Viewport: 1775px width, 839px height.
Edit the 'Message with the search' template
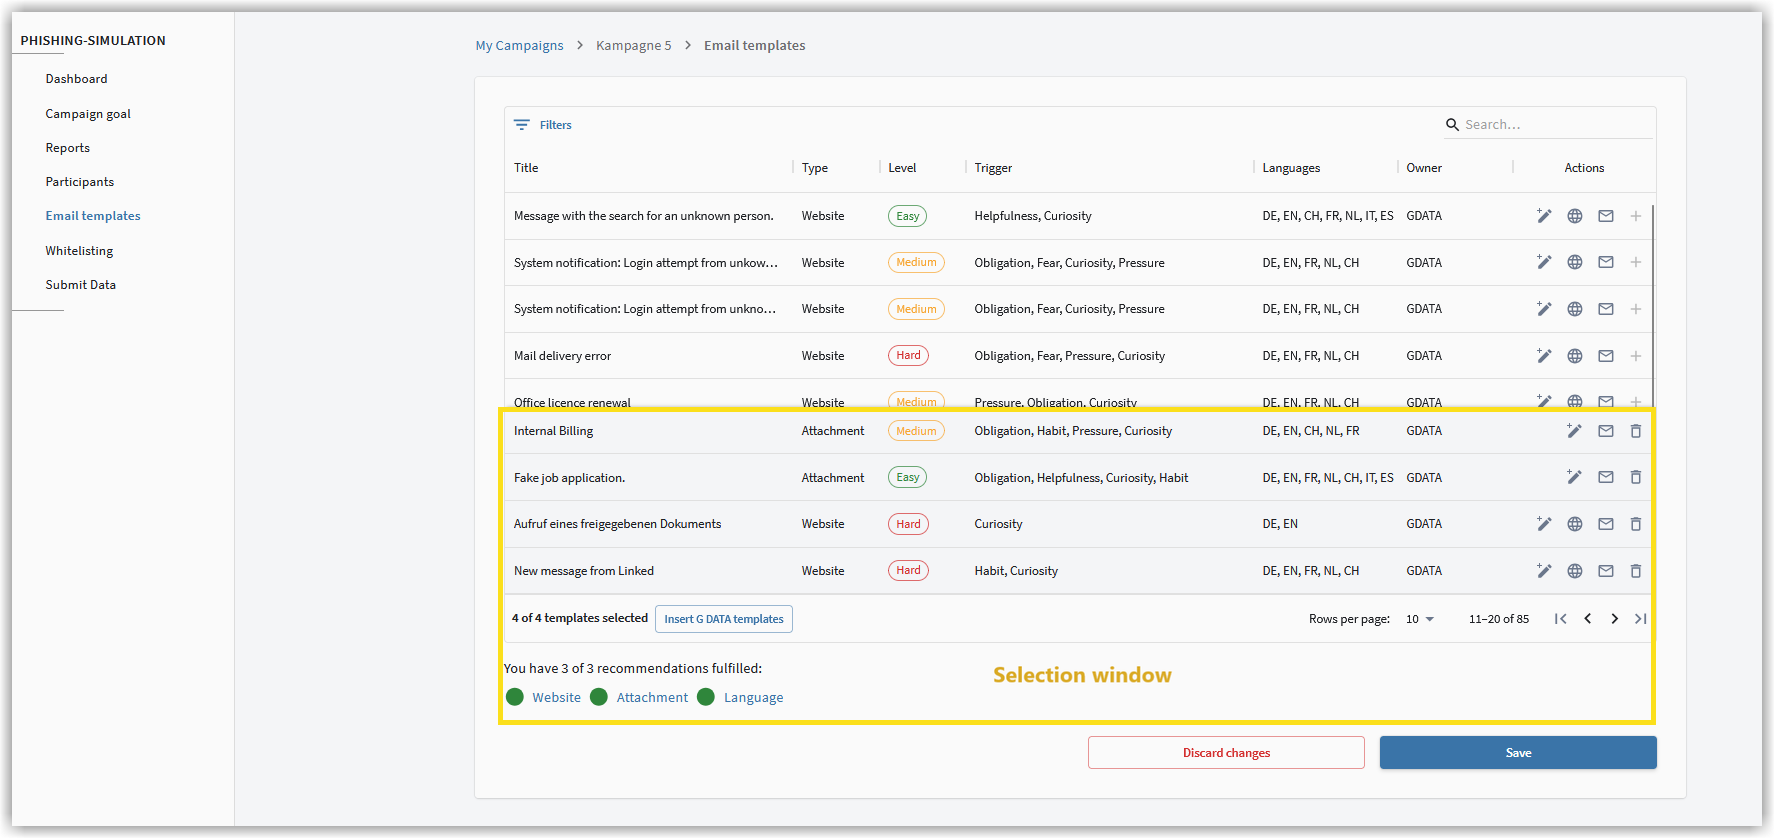(x=1544, y=216)
